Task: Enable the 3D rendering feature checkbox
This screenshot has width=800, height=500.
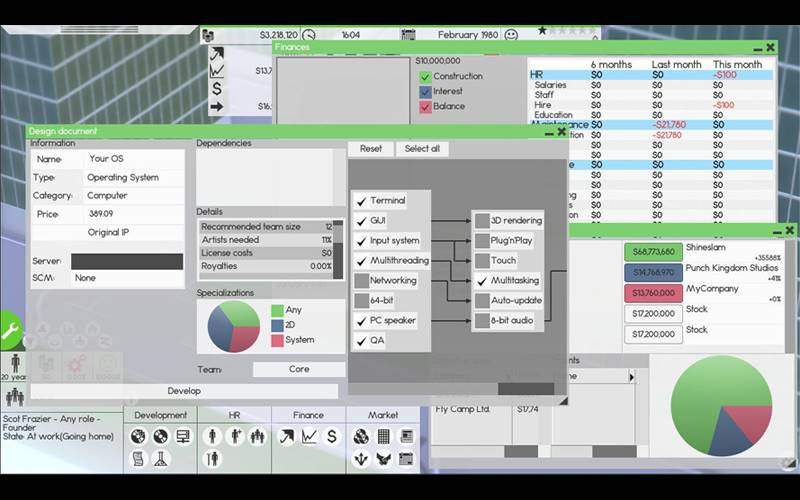Action: (x=482, y=220)
